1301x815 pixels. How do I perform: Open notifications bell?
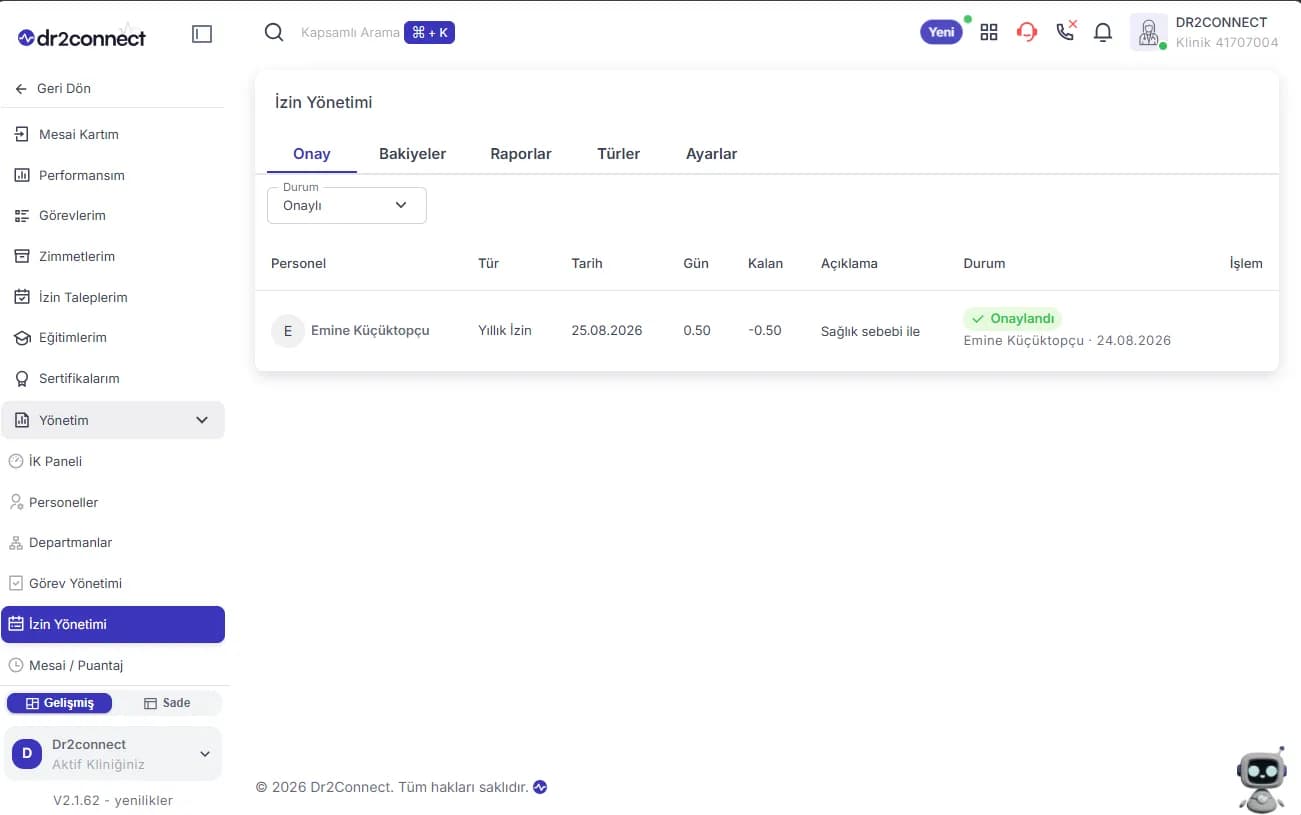coord(1103,32)
